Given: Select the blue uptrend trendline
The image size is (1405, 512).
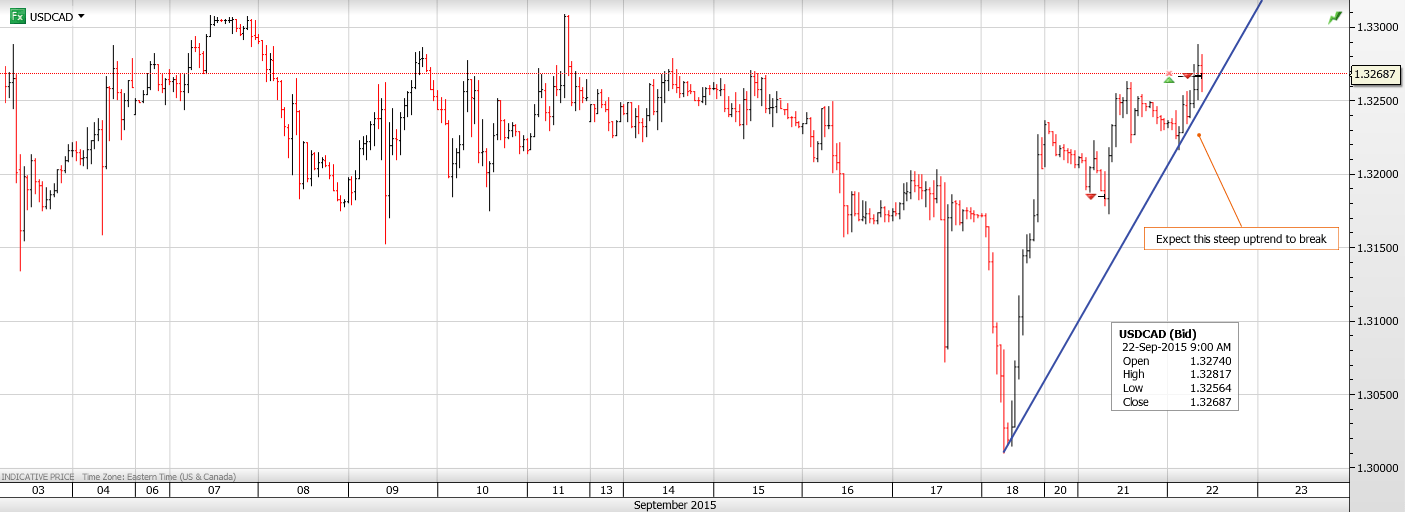Looking at the screenshot, I should [x=1100, y=300].
